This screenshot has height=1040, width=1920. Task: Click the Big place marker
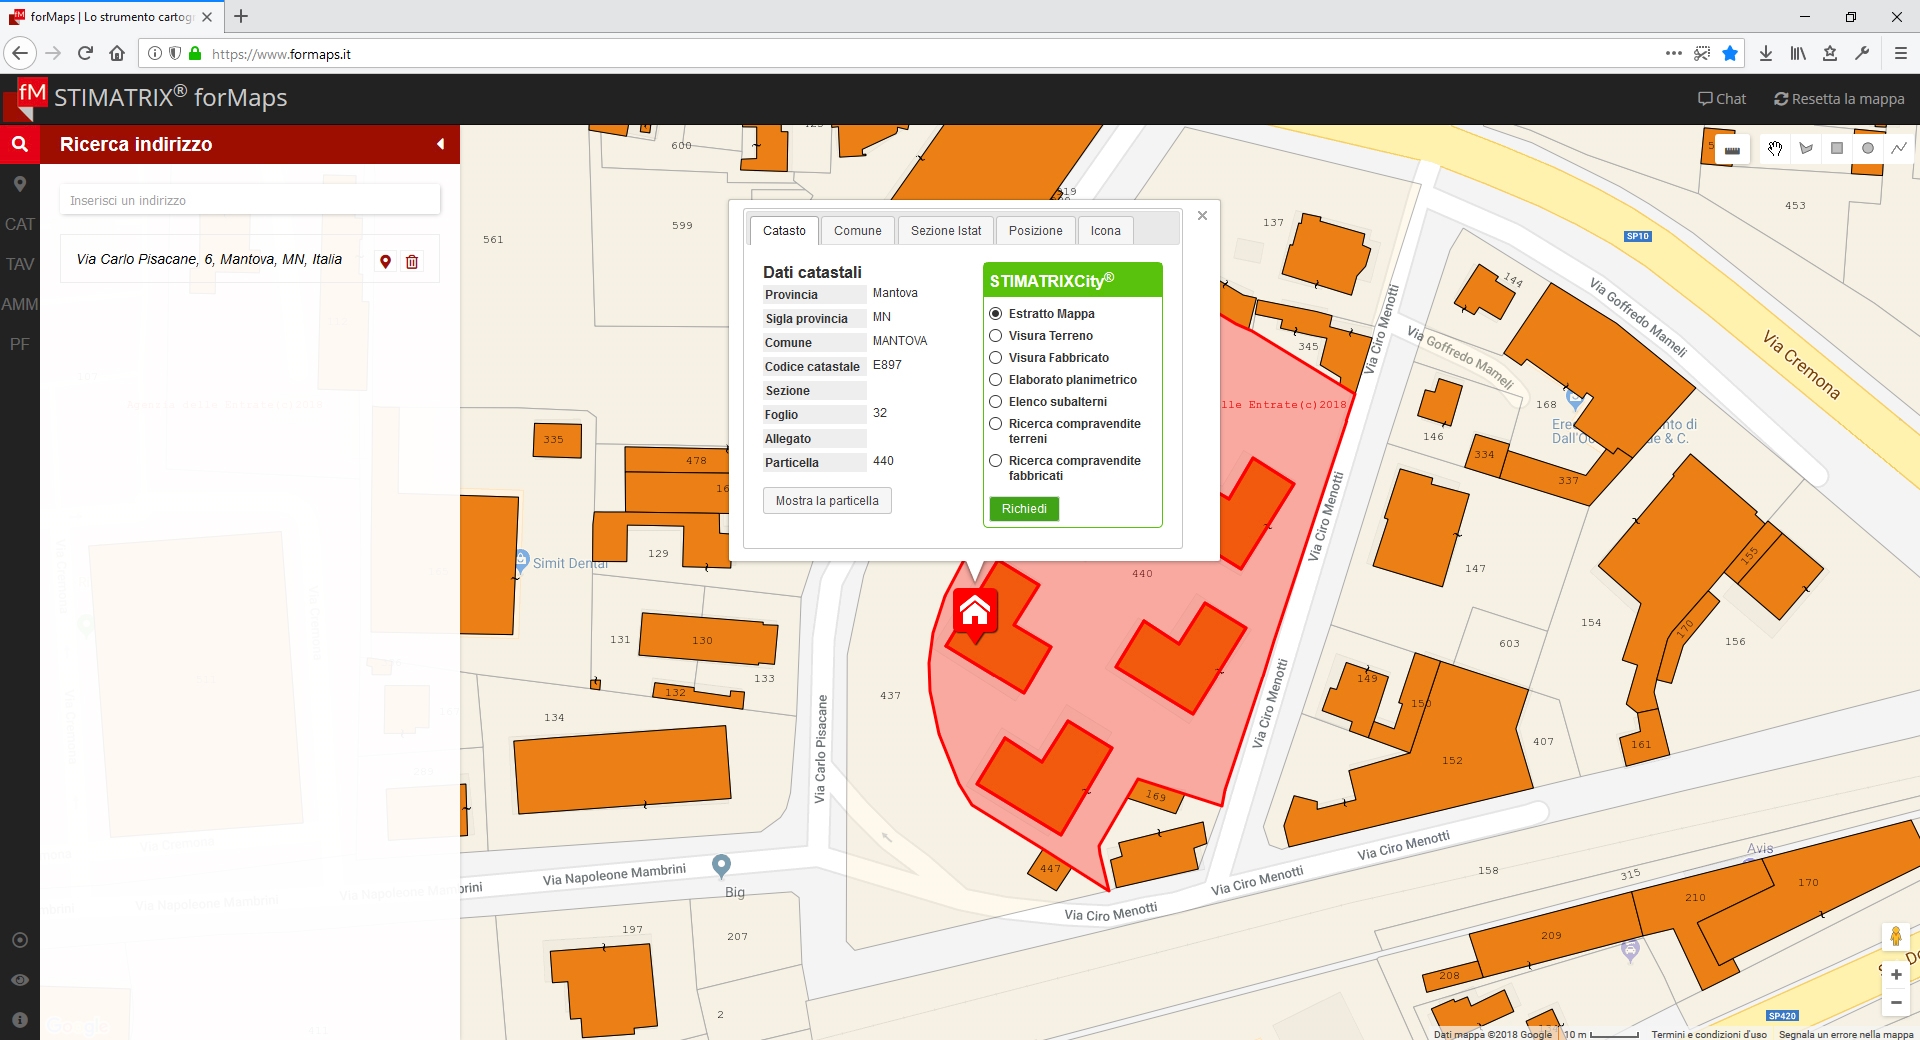(x=721, y=865)
